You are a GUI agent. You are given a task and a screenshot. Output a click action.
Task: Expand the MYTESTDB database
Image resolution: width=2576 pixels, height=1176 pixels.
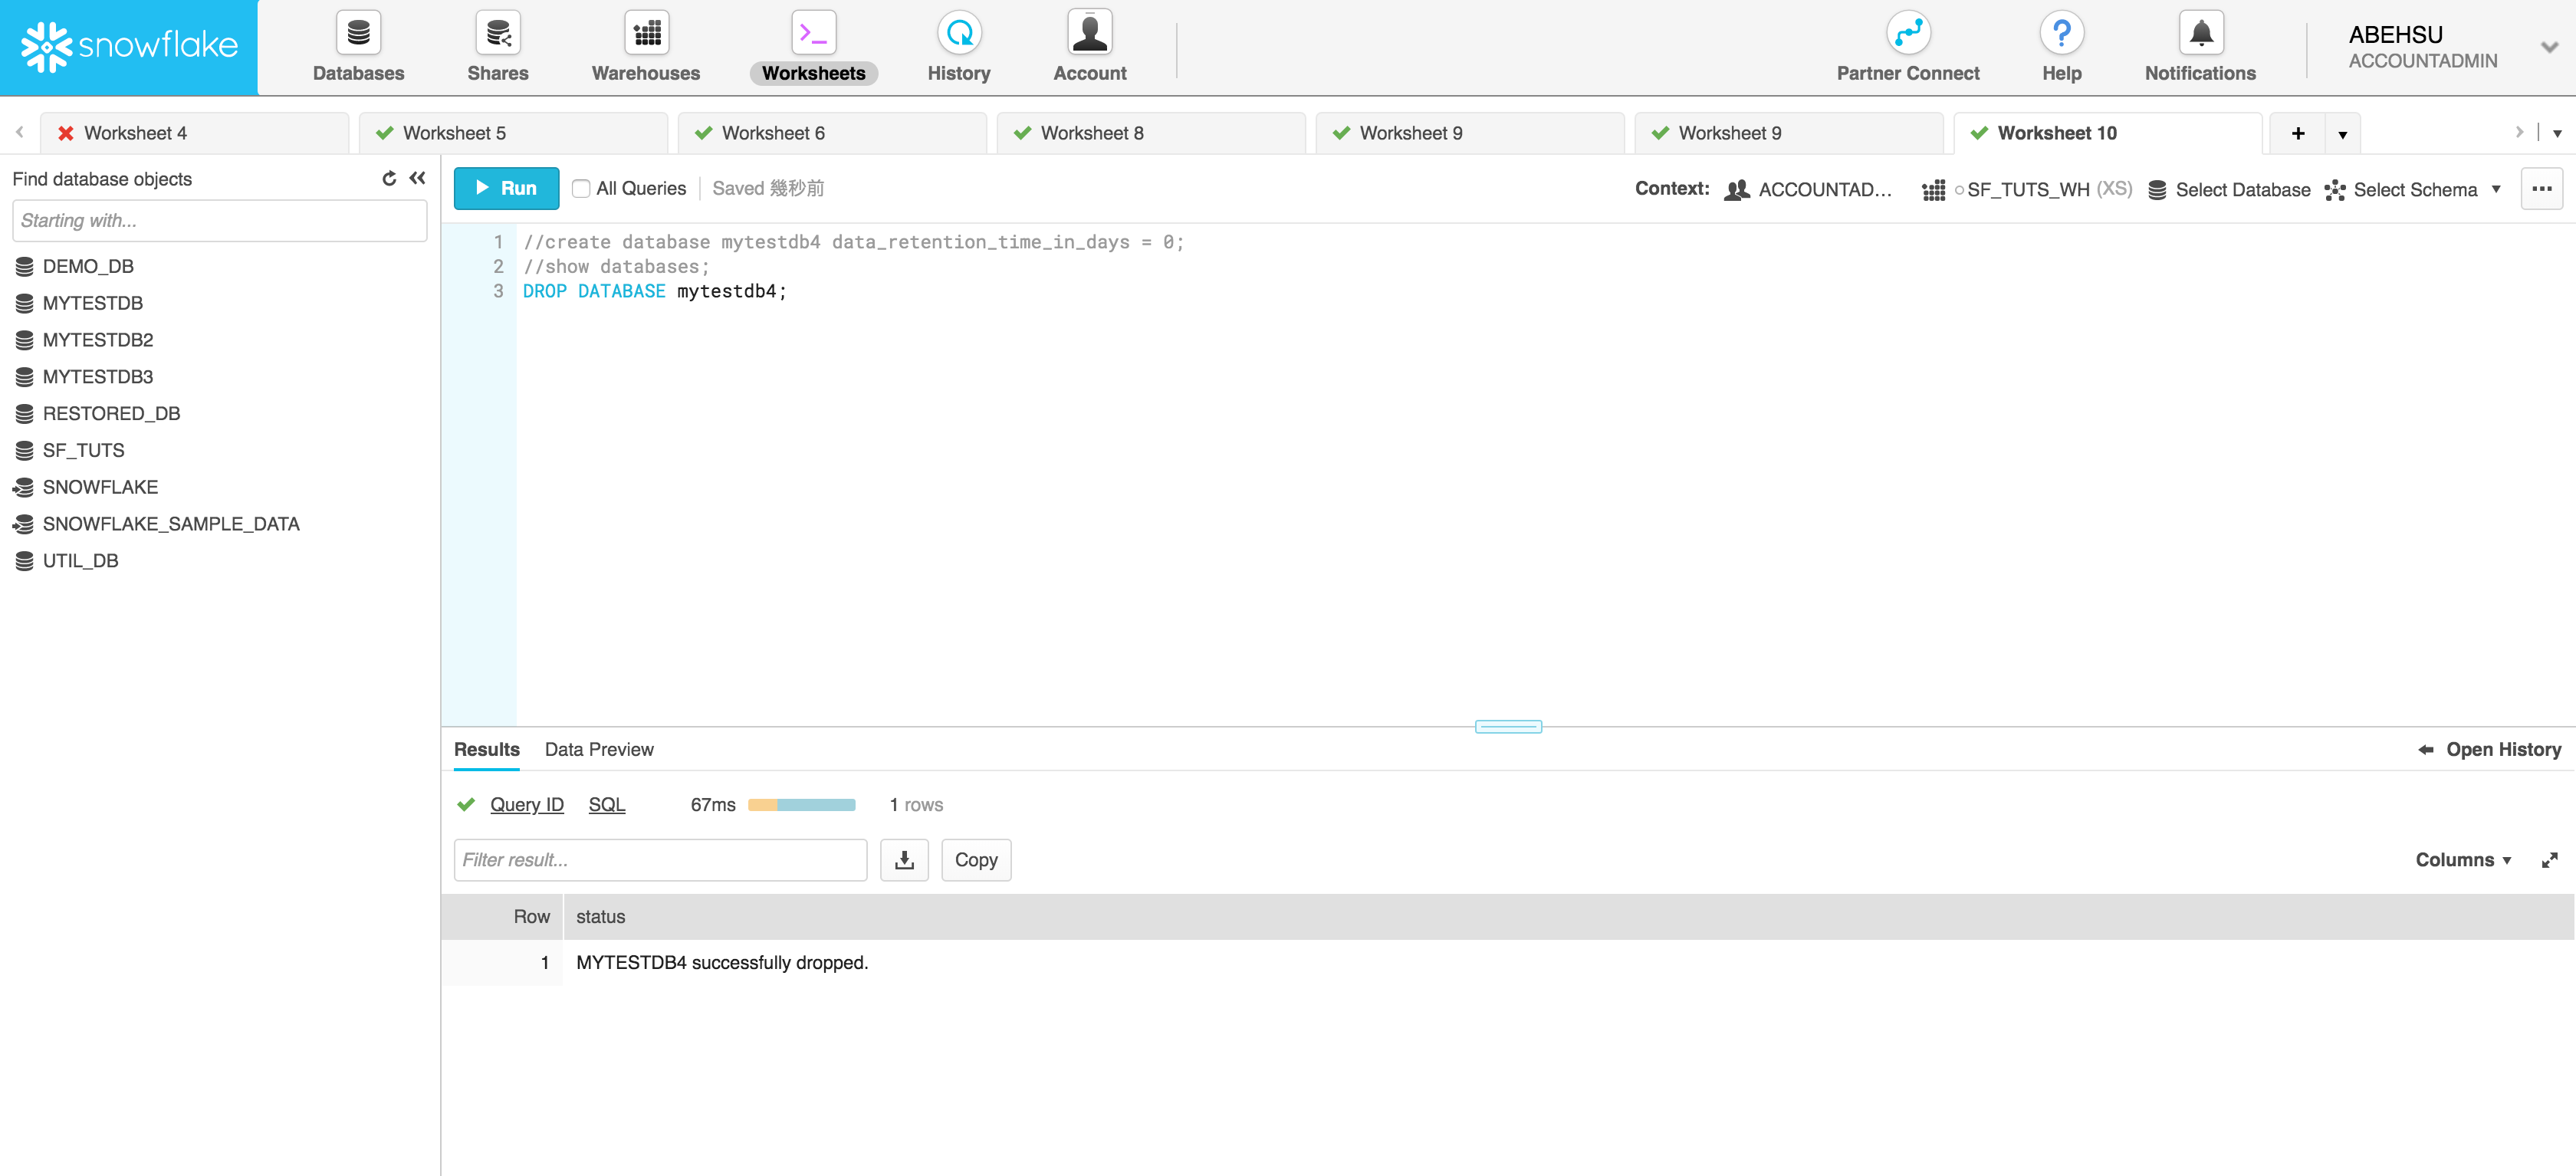[x=93, y=303]
